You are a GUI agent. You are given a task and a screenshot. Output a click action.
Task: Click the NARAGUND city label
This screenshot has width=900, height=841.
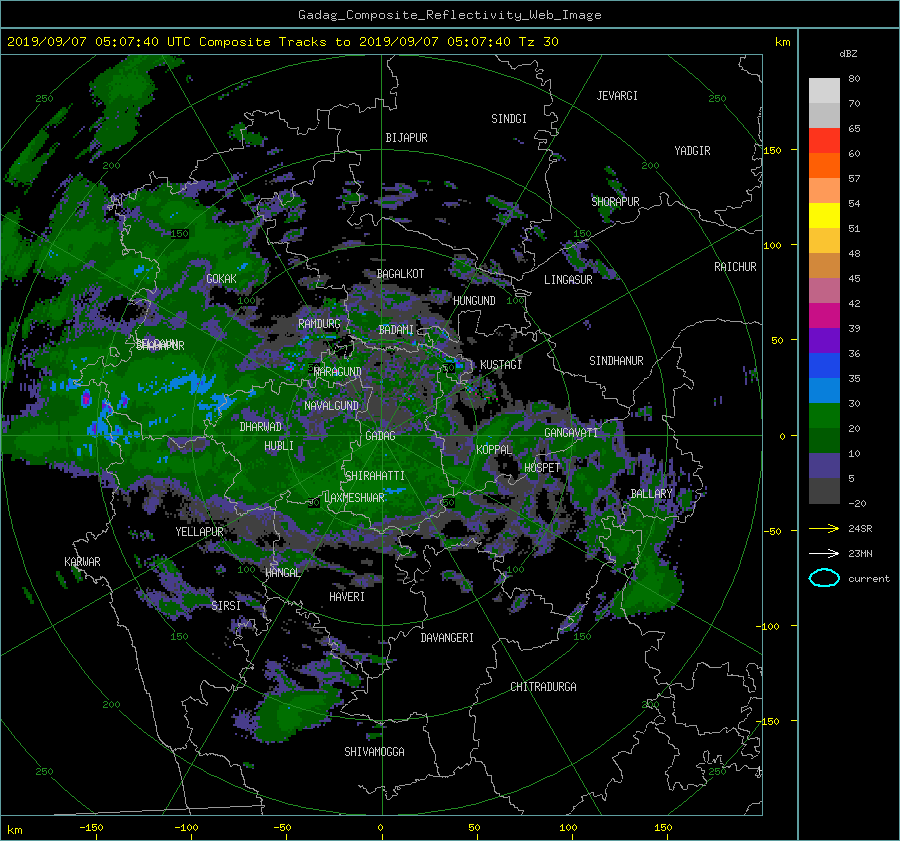click(338, 372)
